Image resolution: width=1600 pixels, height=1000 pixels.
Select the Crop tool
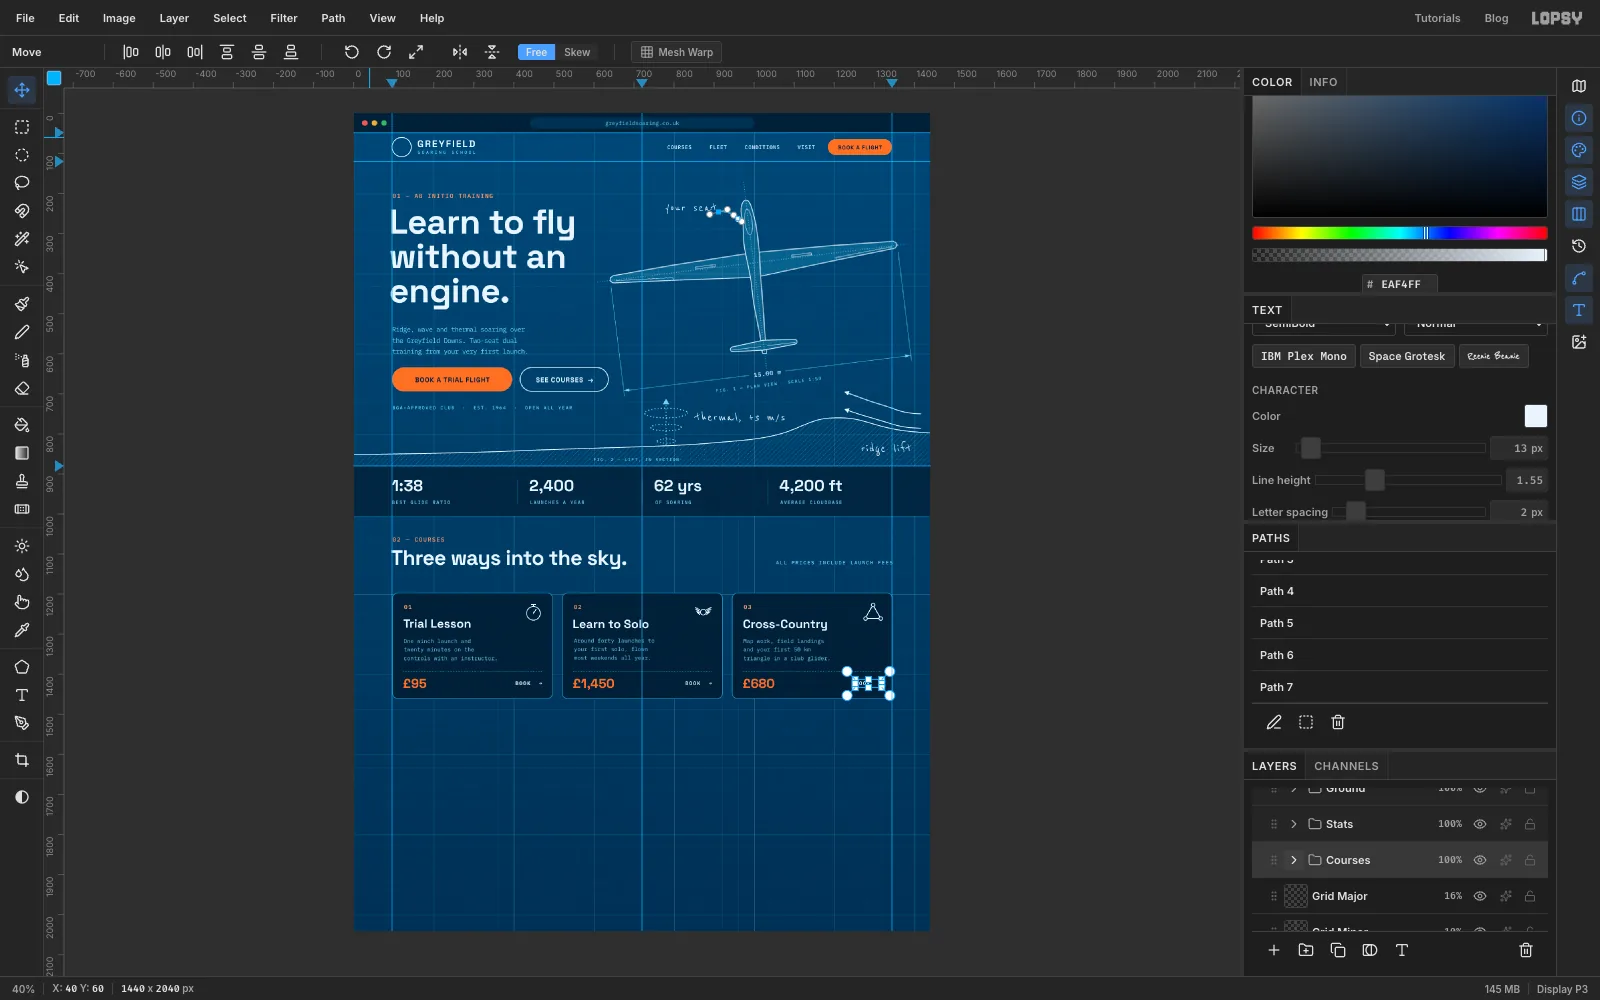pyautogui.click(x=22, y=760)
